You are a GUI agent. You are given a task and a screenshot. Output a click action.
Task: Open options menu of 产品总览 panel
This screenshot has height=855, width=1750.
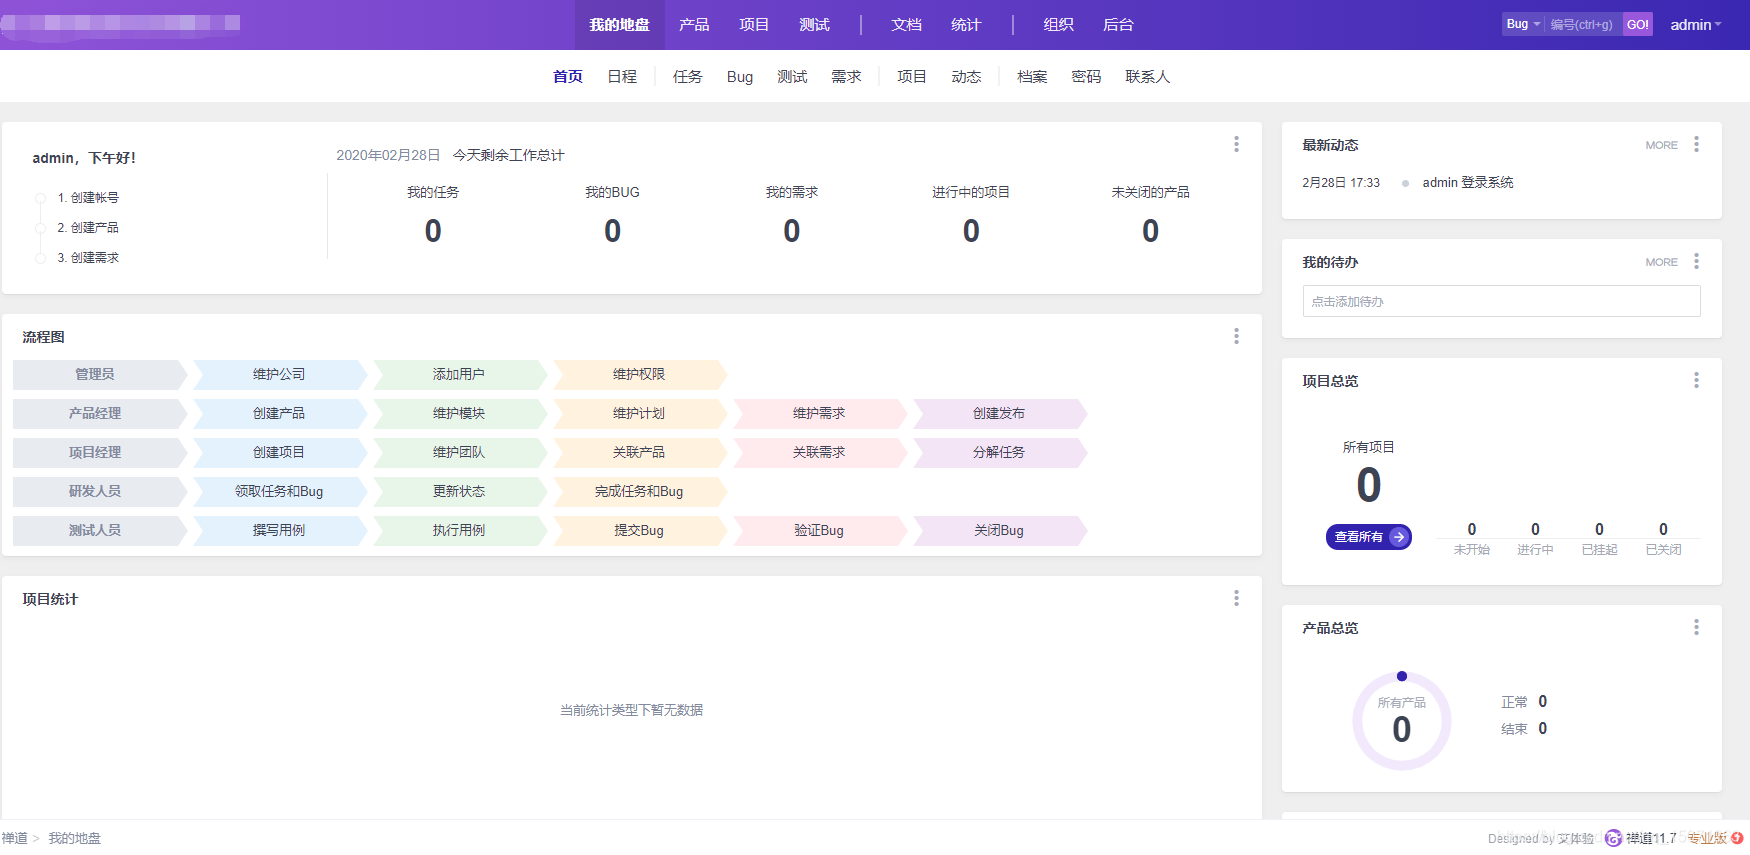click(1696, 627)
